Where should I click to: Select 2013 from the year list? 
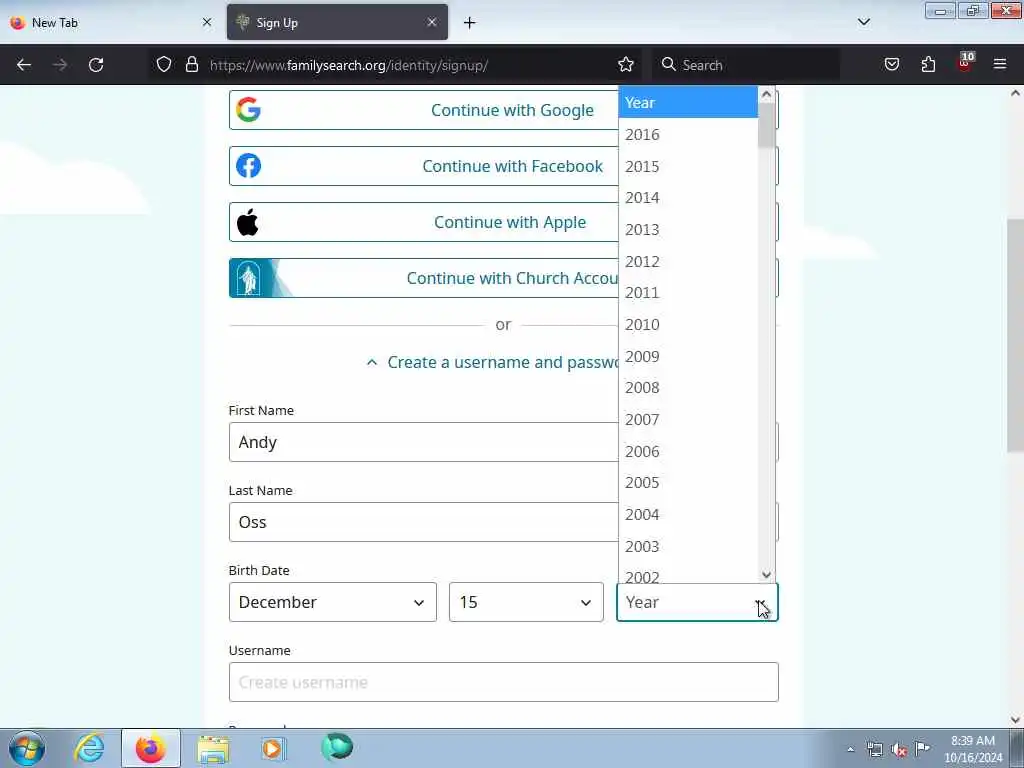click(x=688, y=230)
